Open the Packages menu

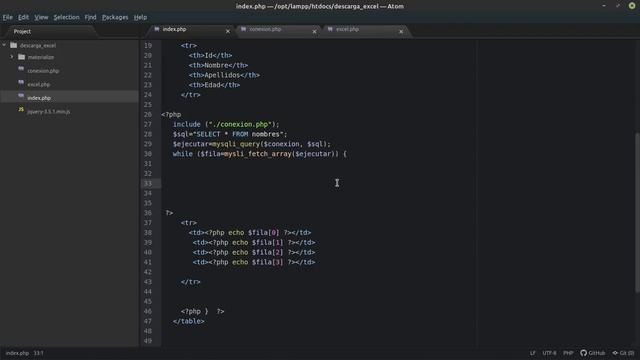click(x=115, y=17)
